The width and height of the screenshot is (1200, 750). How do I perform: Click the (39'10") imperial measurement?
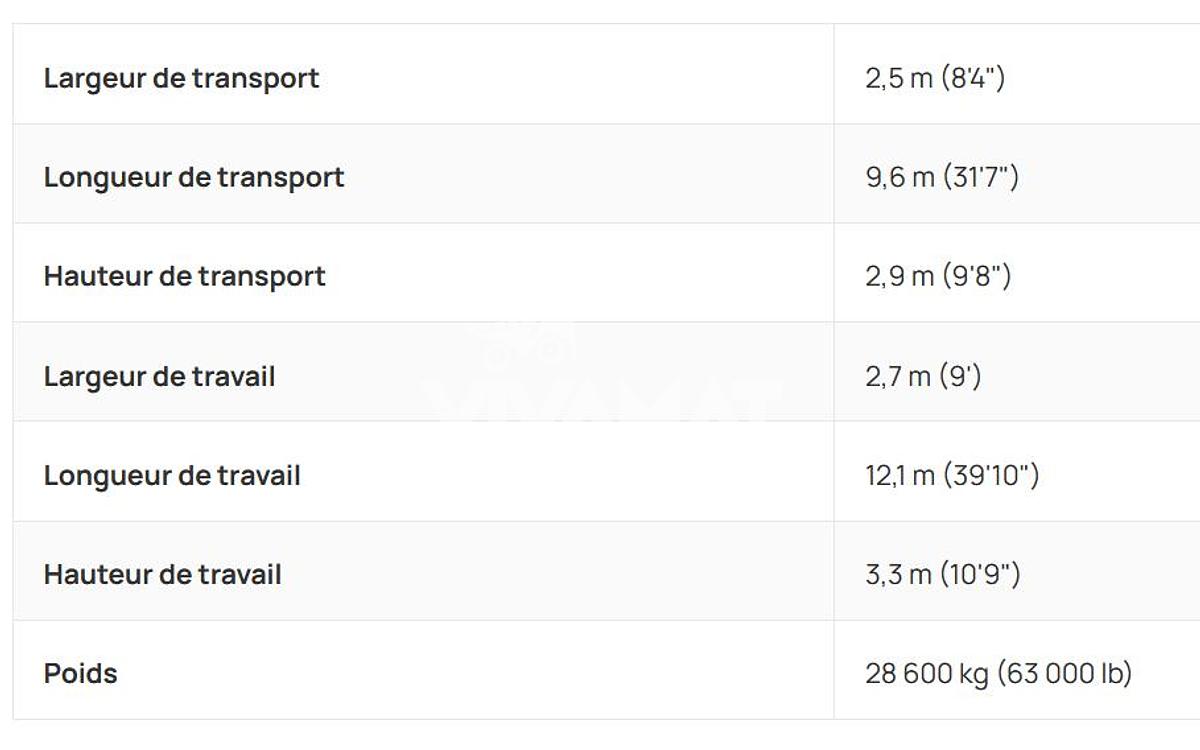(990, 475)
